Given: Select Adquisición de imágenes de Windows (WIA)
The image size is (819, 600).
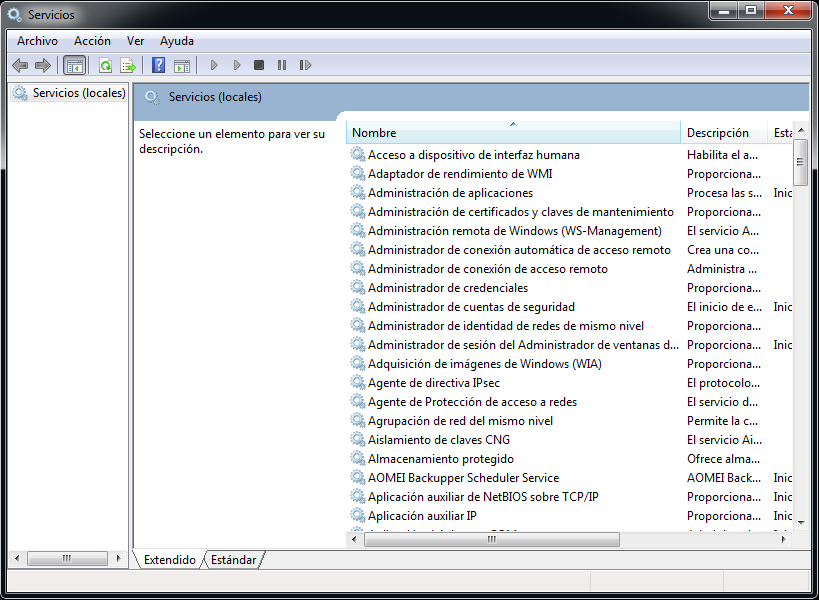Looking at the screenshot, I should coord(485,364).
